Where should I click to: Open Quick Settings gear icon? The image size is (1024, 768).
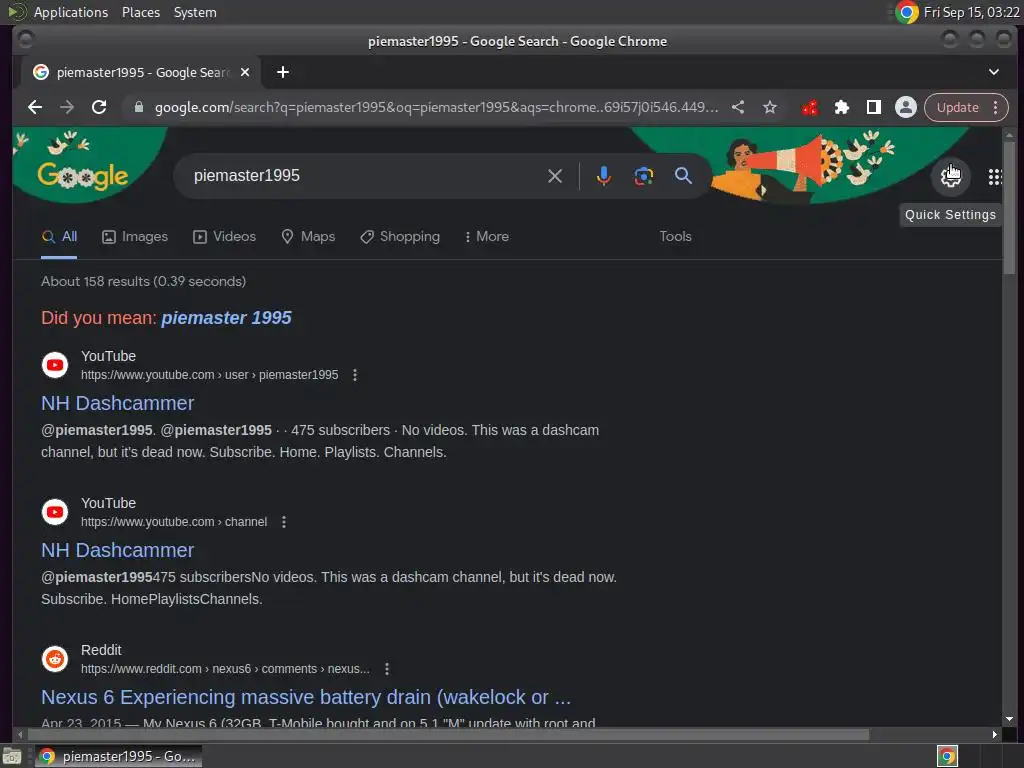pos(950,176)
